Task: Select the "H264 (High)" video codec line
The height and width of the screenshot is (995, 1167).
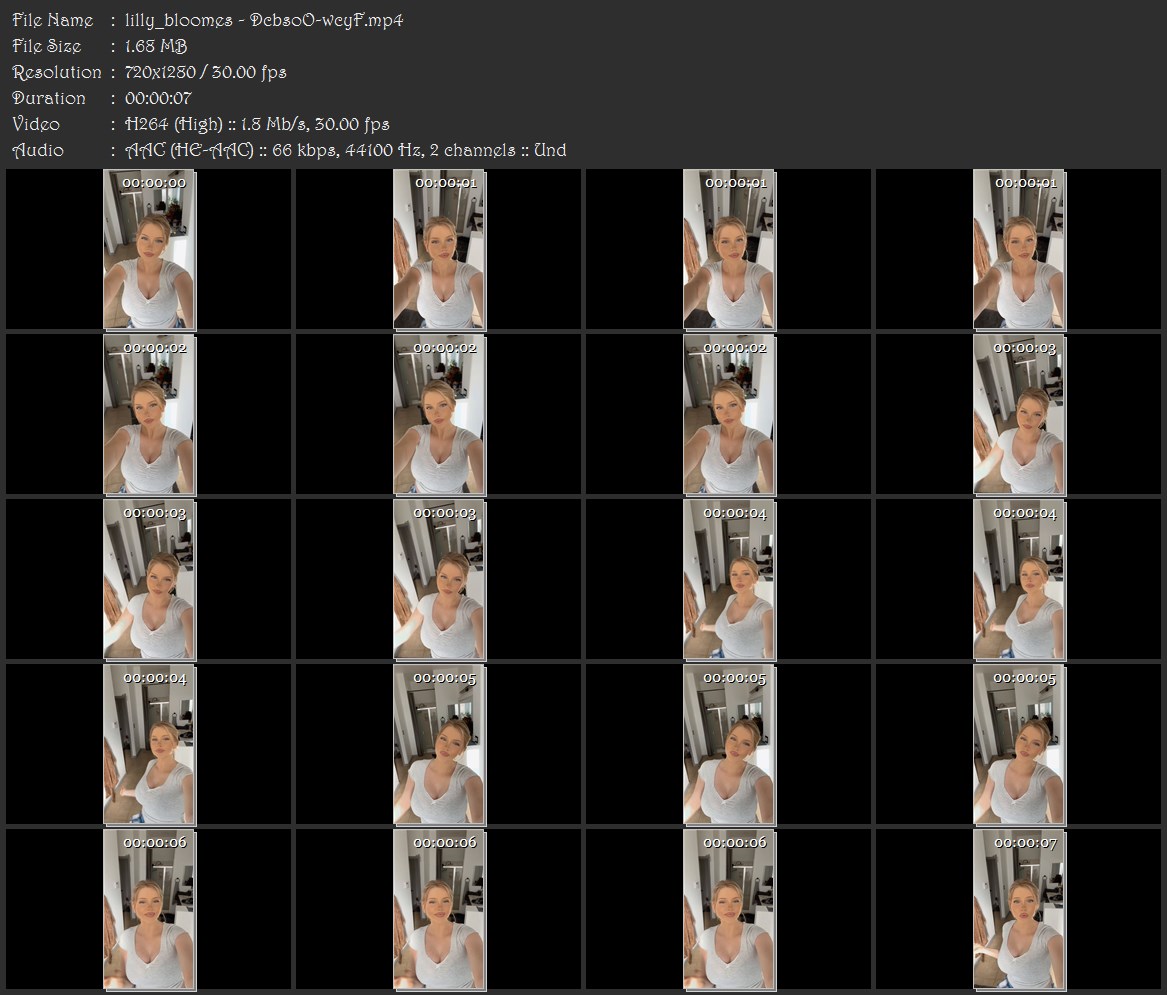Action: [x=258, y=124]
